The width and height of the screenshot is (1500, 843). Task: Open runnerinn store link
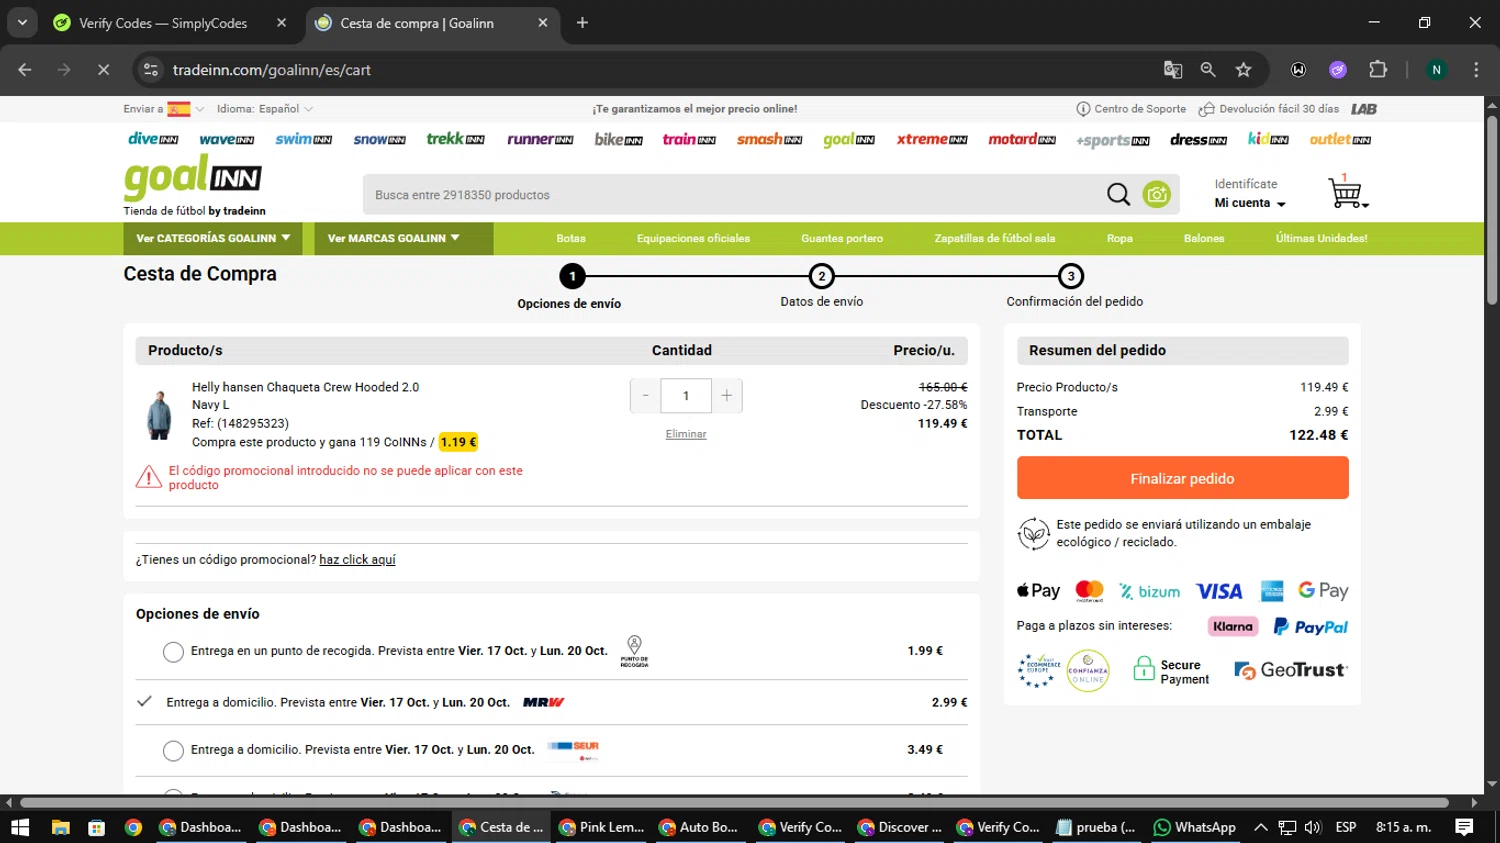tap(540, 140)
